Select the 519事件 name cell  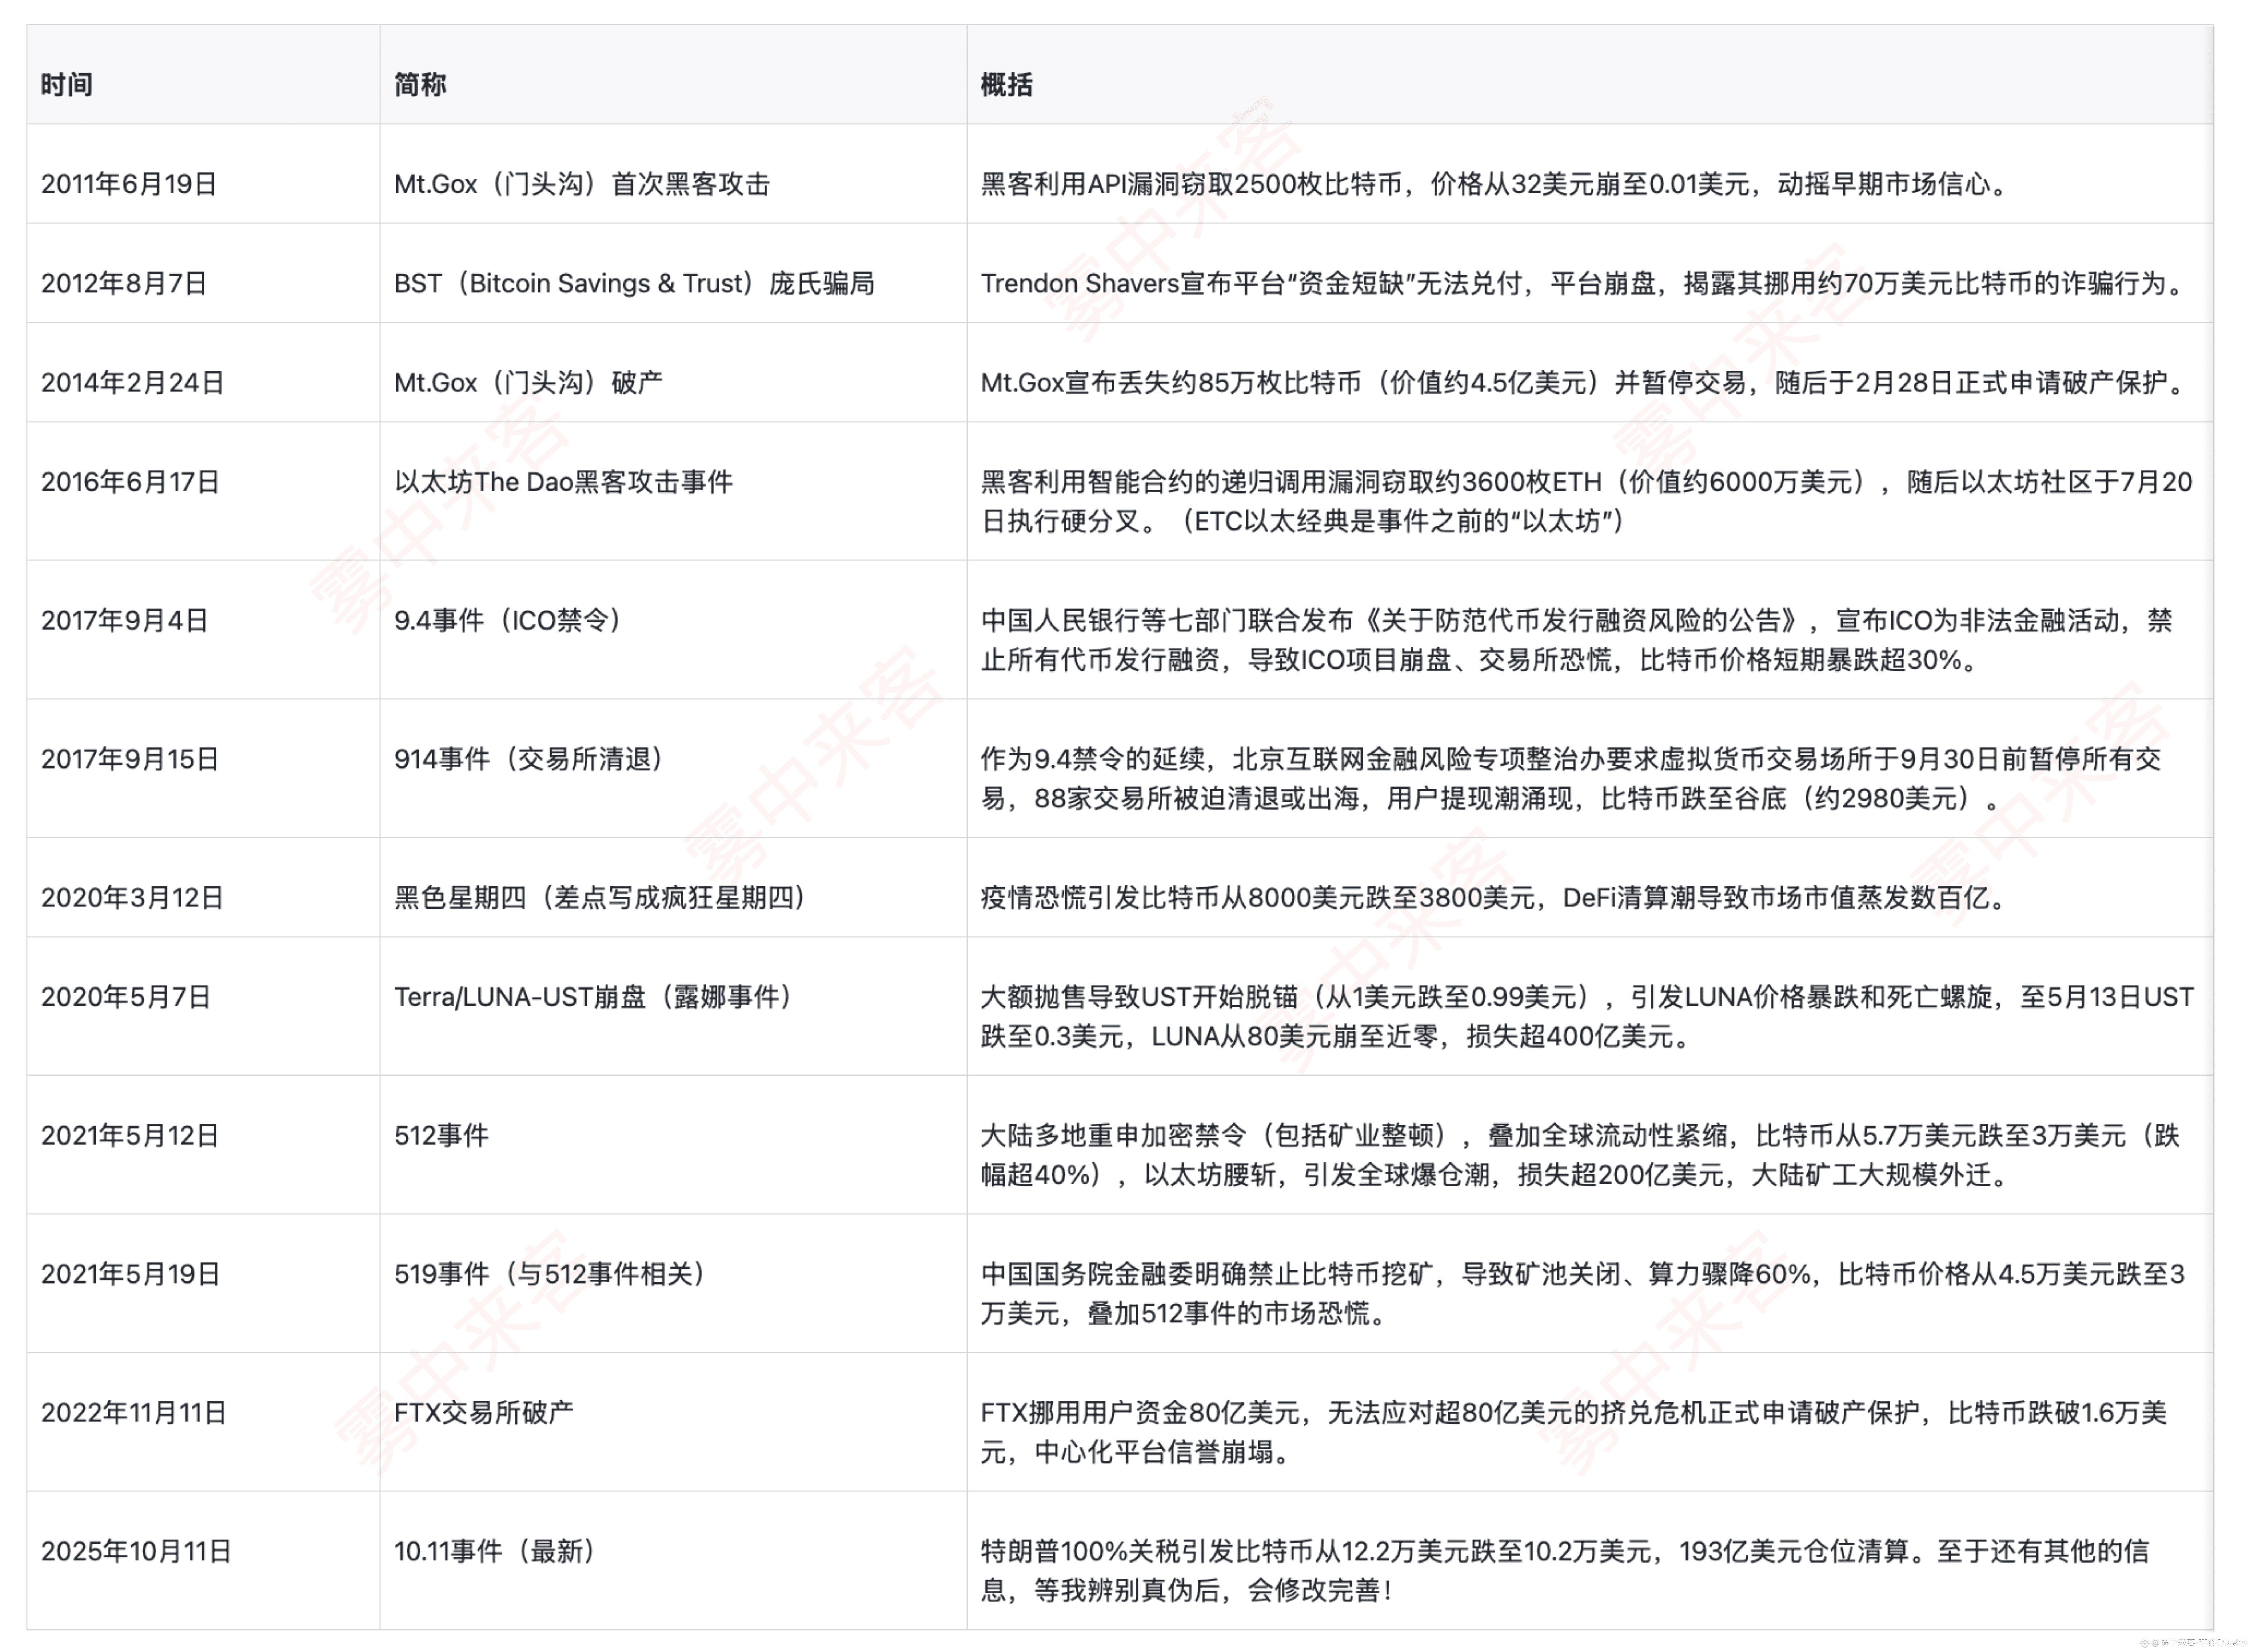pos(550,1274)
